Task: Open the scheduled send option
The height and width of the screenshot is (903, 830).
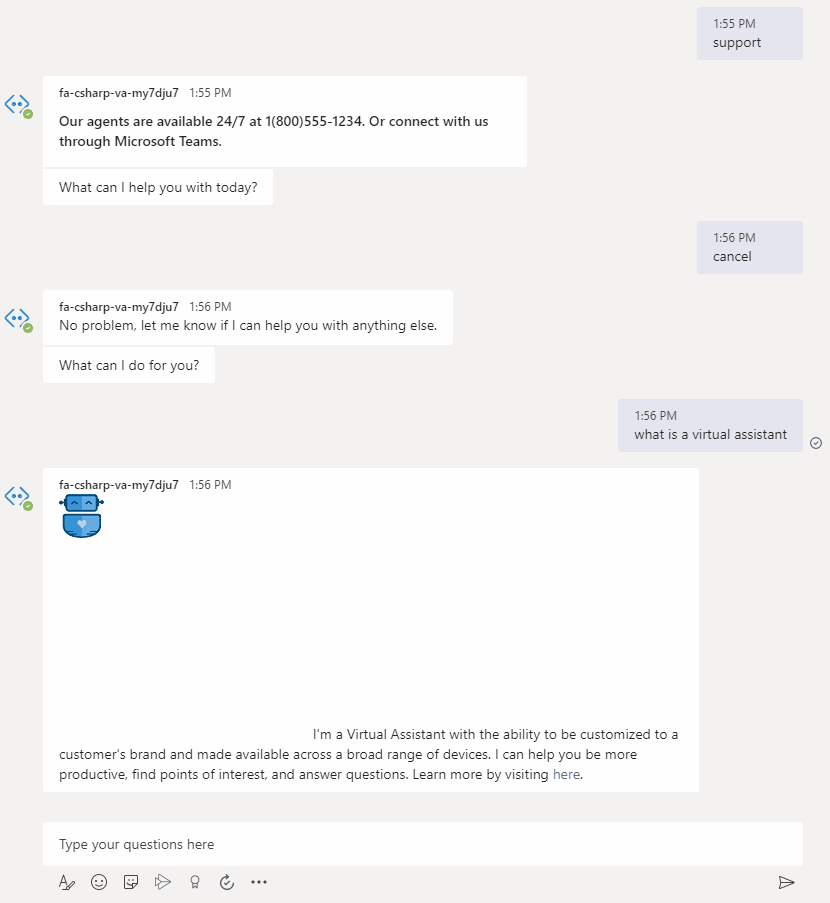Action: tap(226, 882)
